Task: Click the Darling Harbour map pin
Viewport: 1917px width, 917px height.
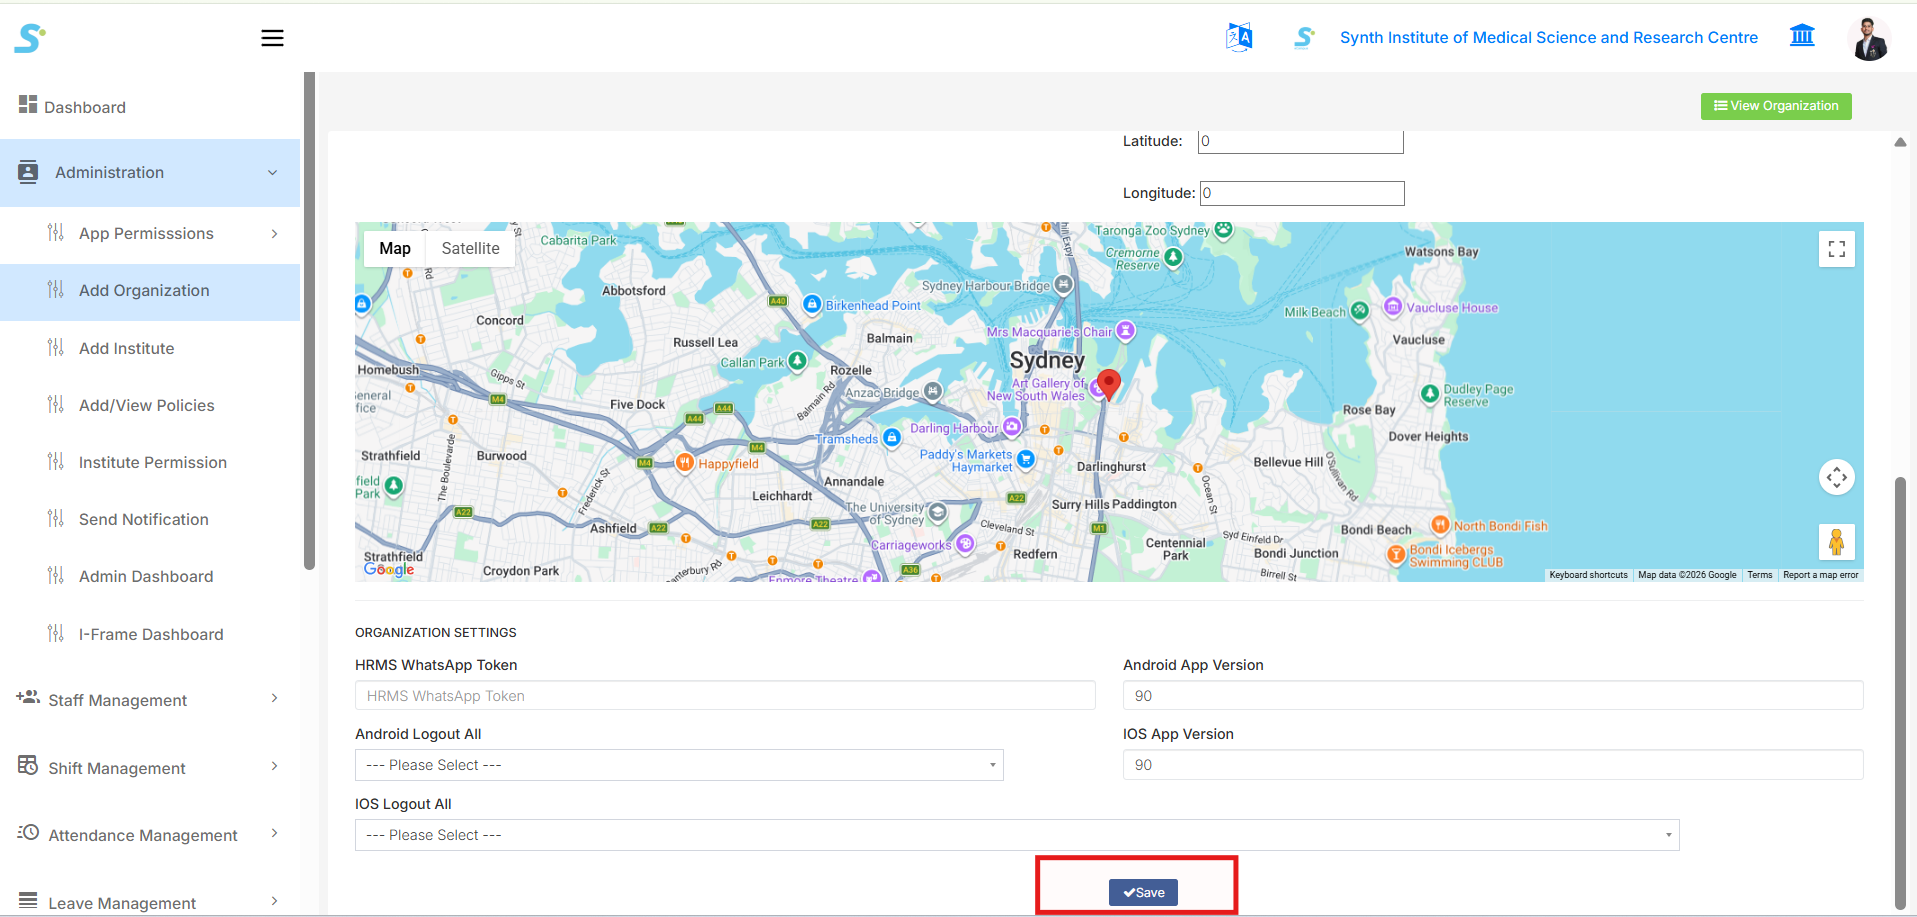Action: (x=1012, y=427)
